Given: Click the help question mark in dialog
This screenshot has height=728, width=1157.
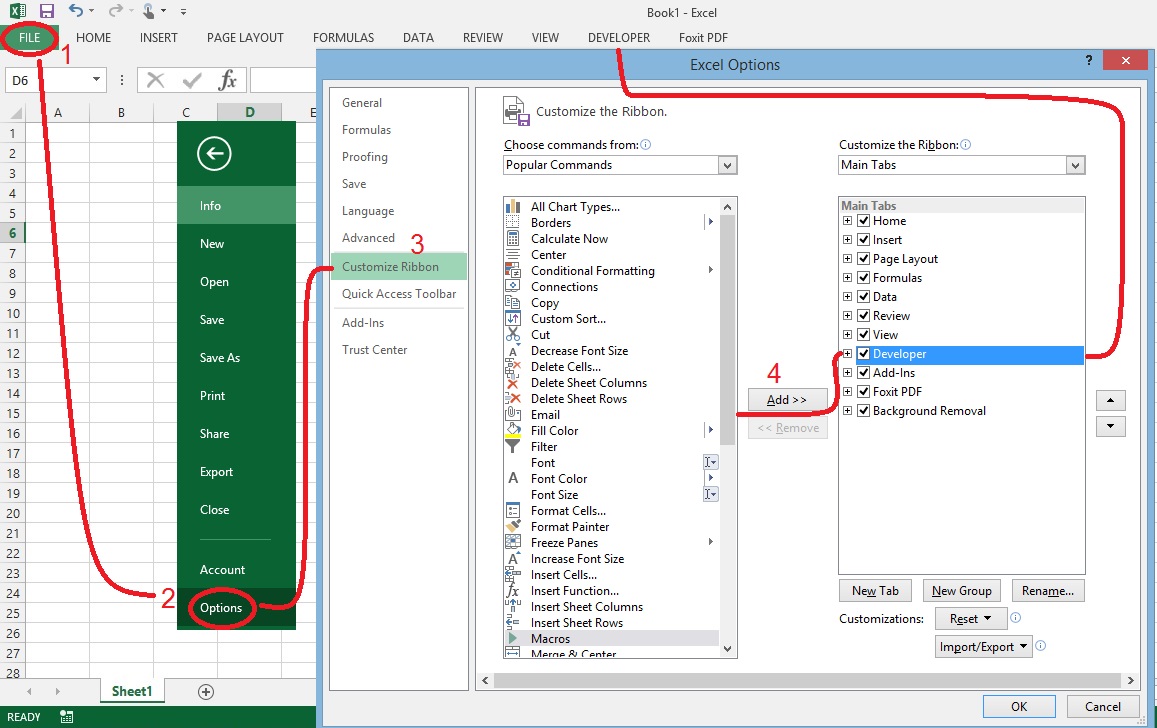Looking at the screenshot, I should 1088,60.
